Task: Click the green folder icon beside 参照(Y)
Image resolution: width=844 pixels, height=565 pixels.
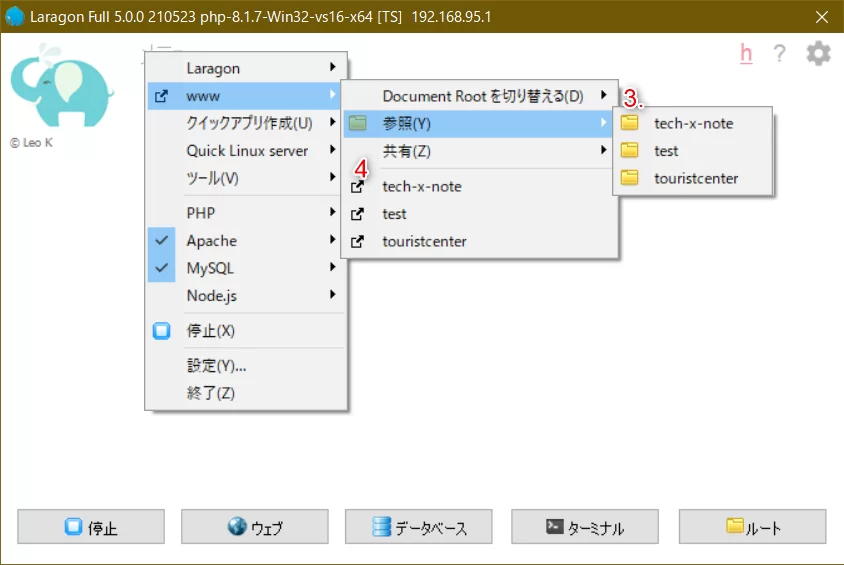Action: (x=357, y=123)
